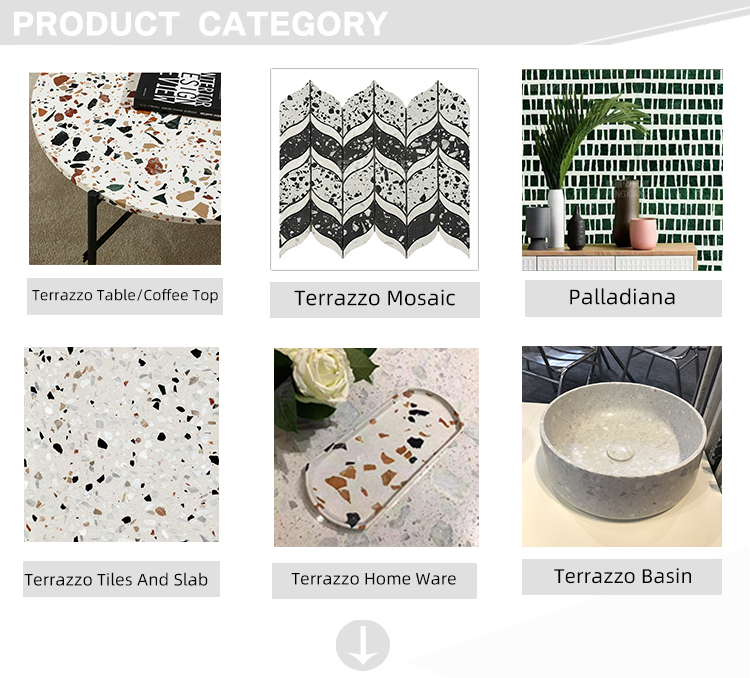Open the Terrazzo Table/Coffee Top label
750x678 pixels.
125,296
